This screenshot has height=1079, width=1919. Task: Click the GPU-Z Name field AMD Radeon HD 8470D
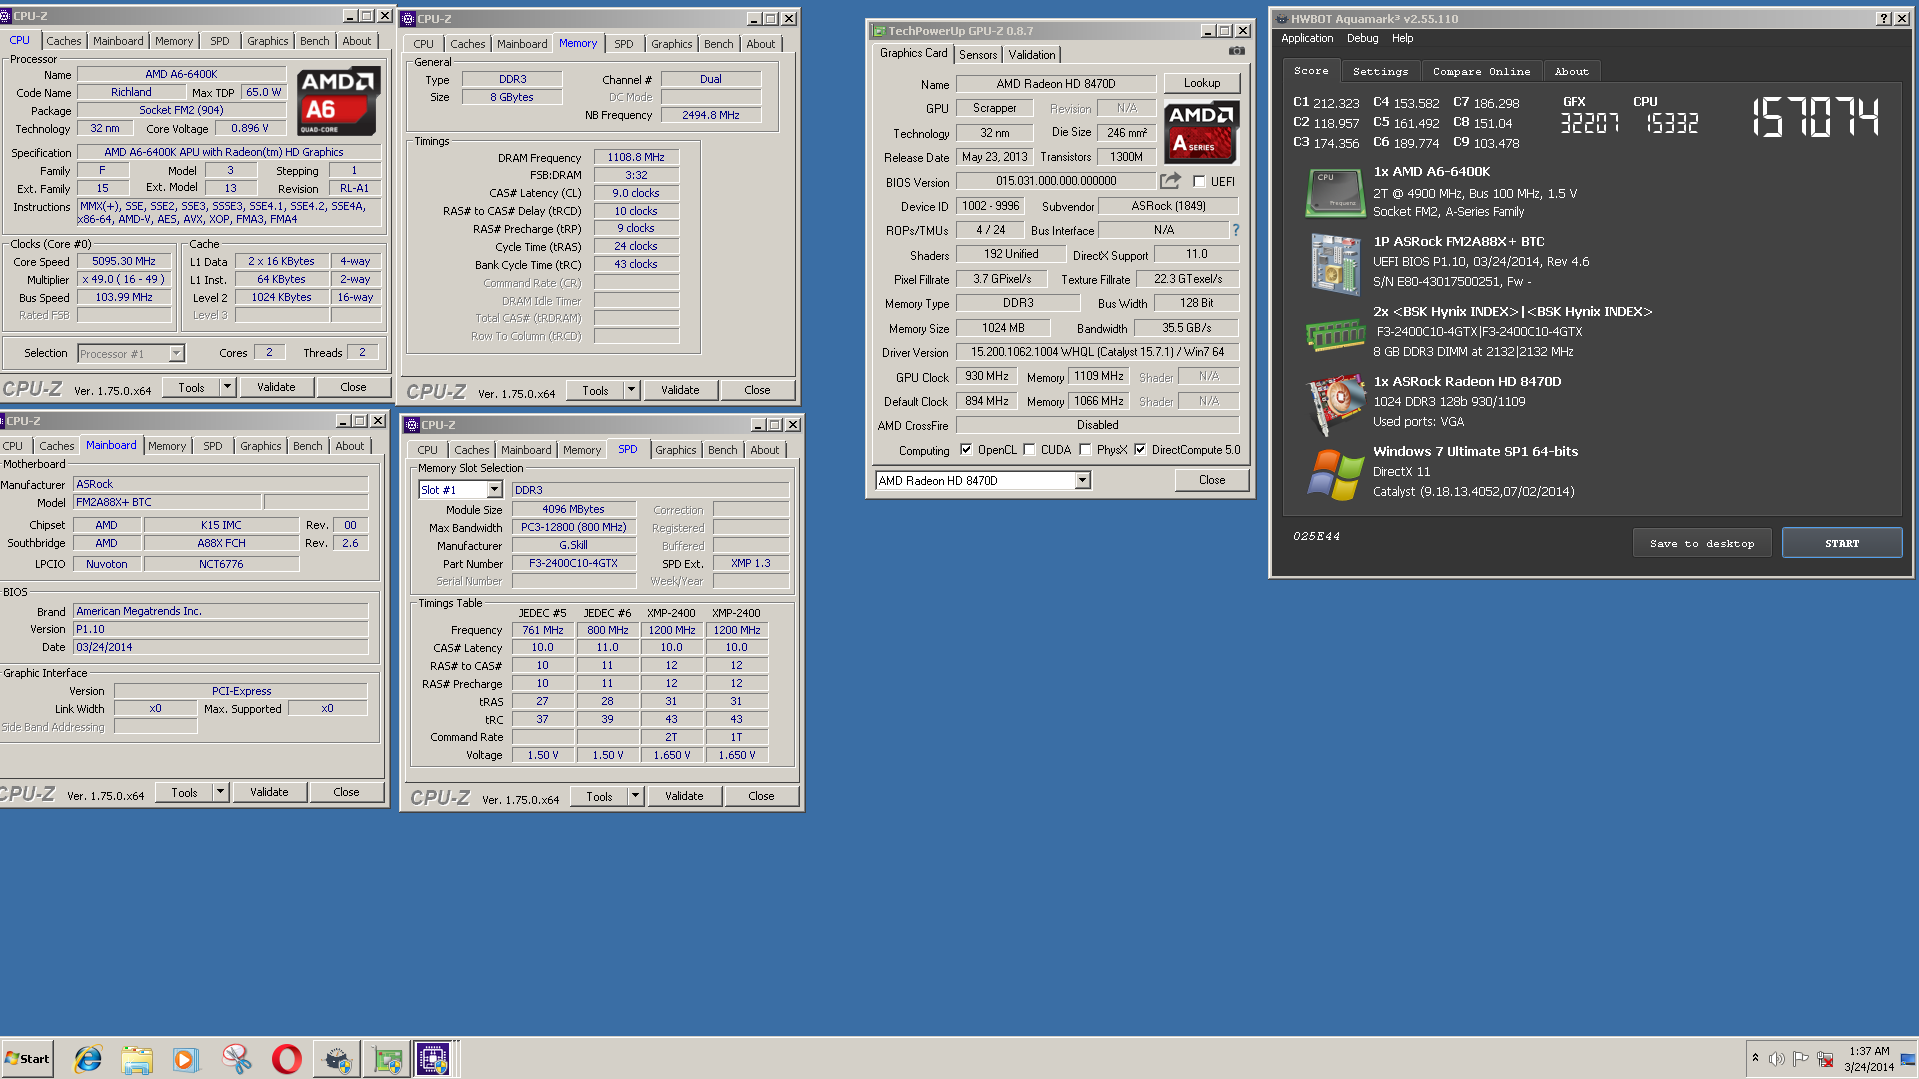(1055, 84)
